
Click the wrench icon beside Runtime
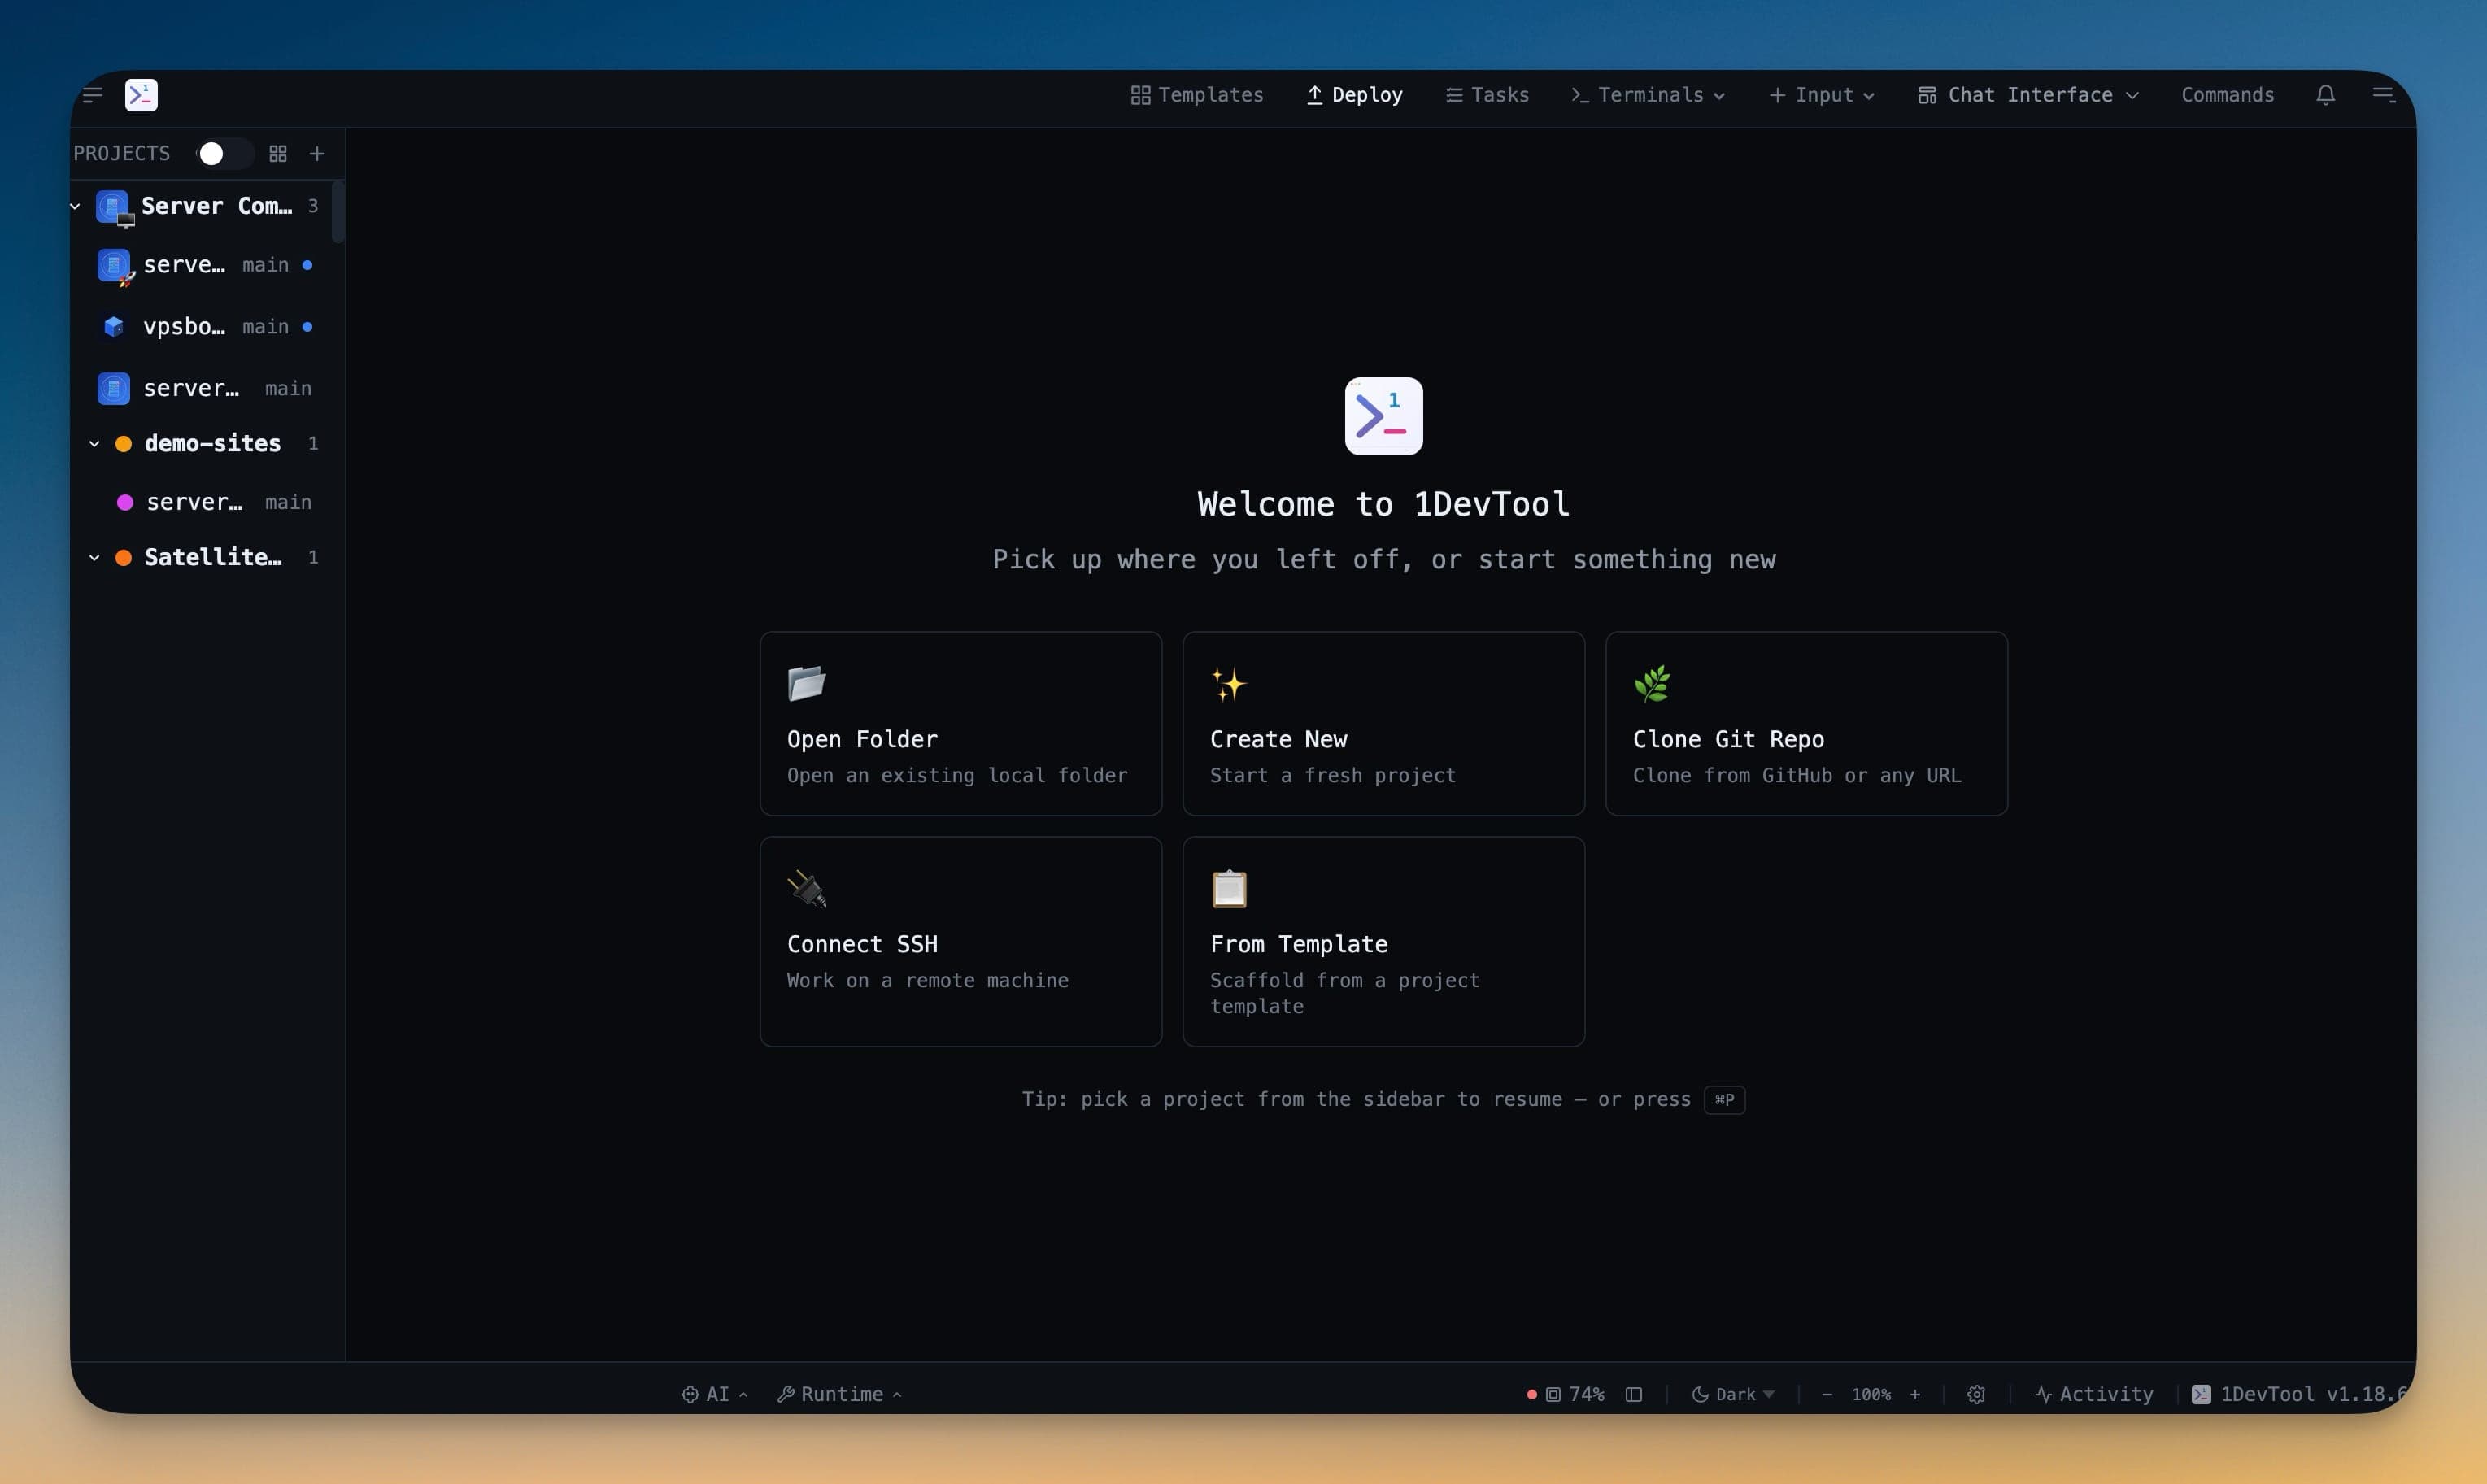point(786,1394)
